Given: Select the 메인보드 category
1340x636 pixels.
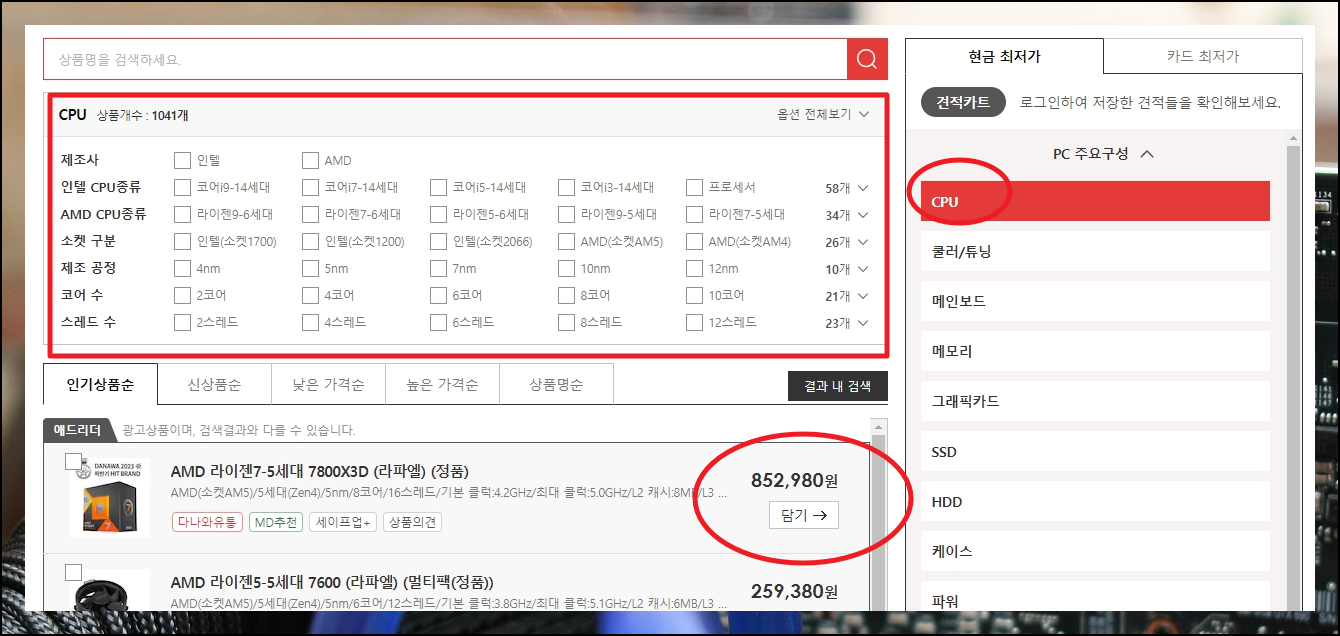Looking at the screenshot, I should (x=1095, y=301).
